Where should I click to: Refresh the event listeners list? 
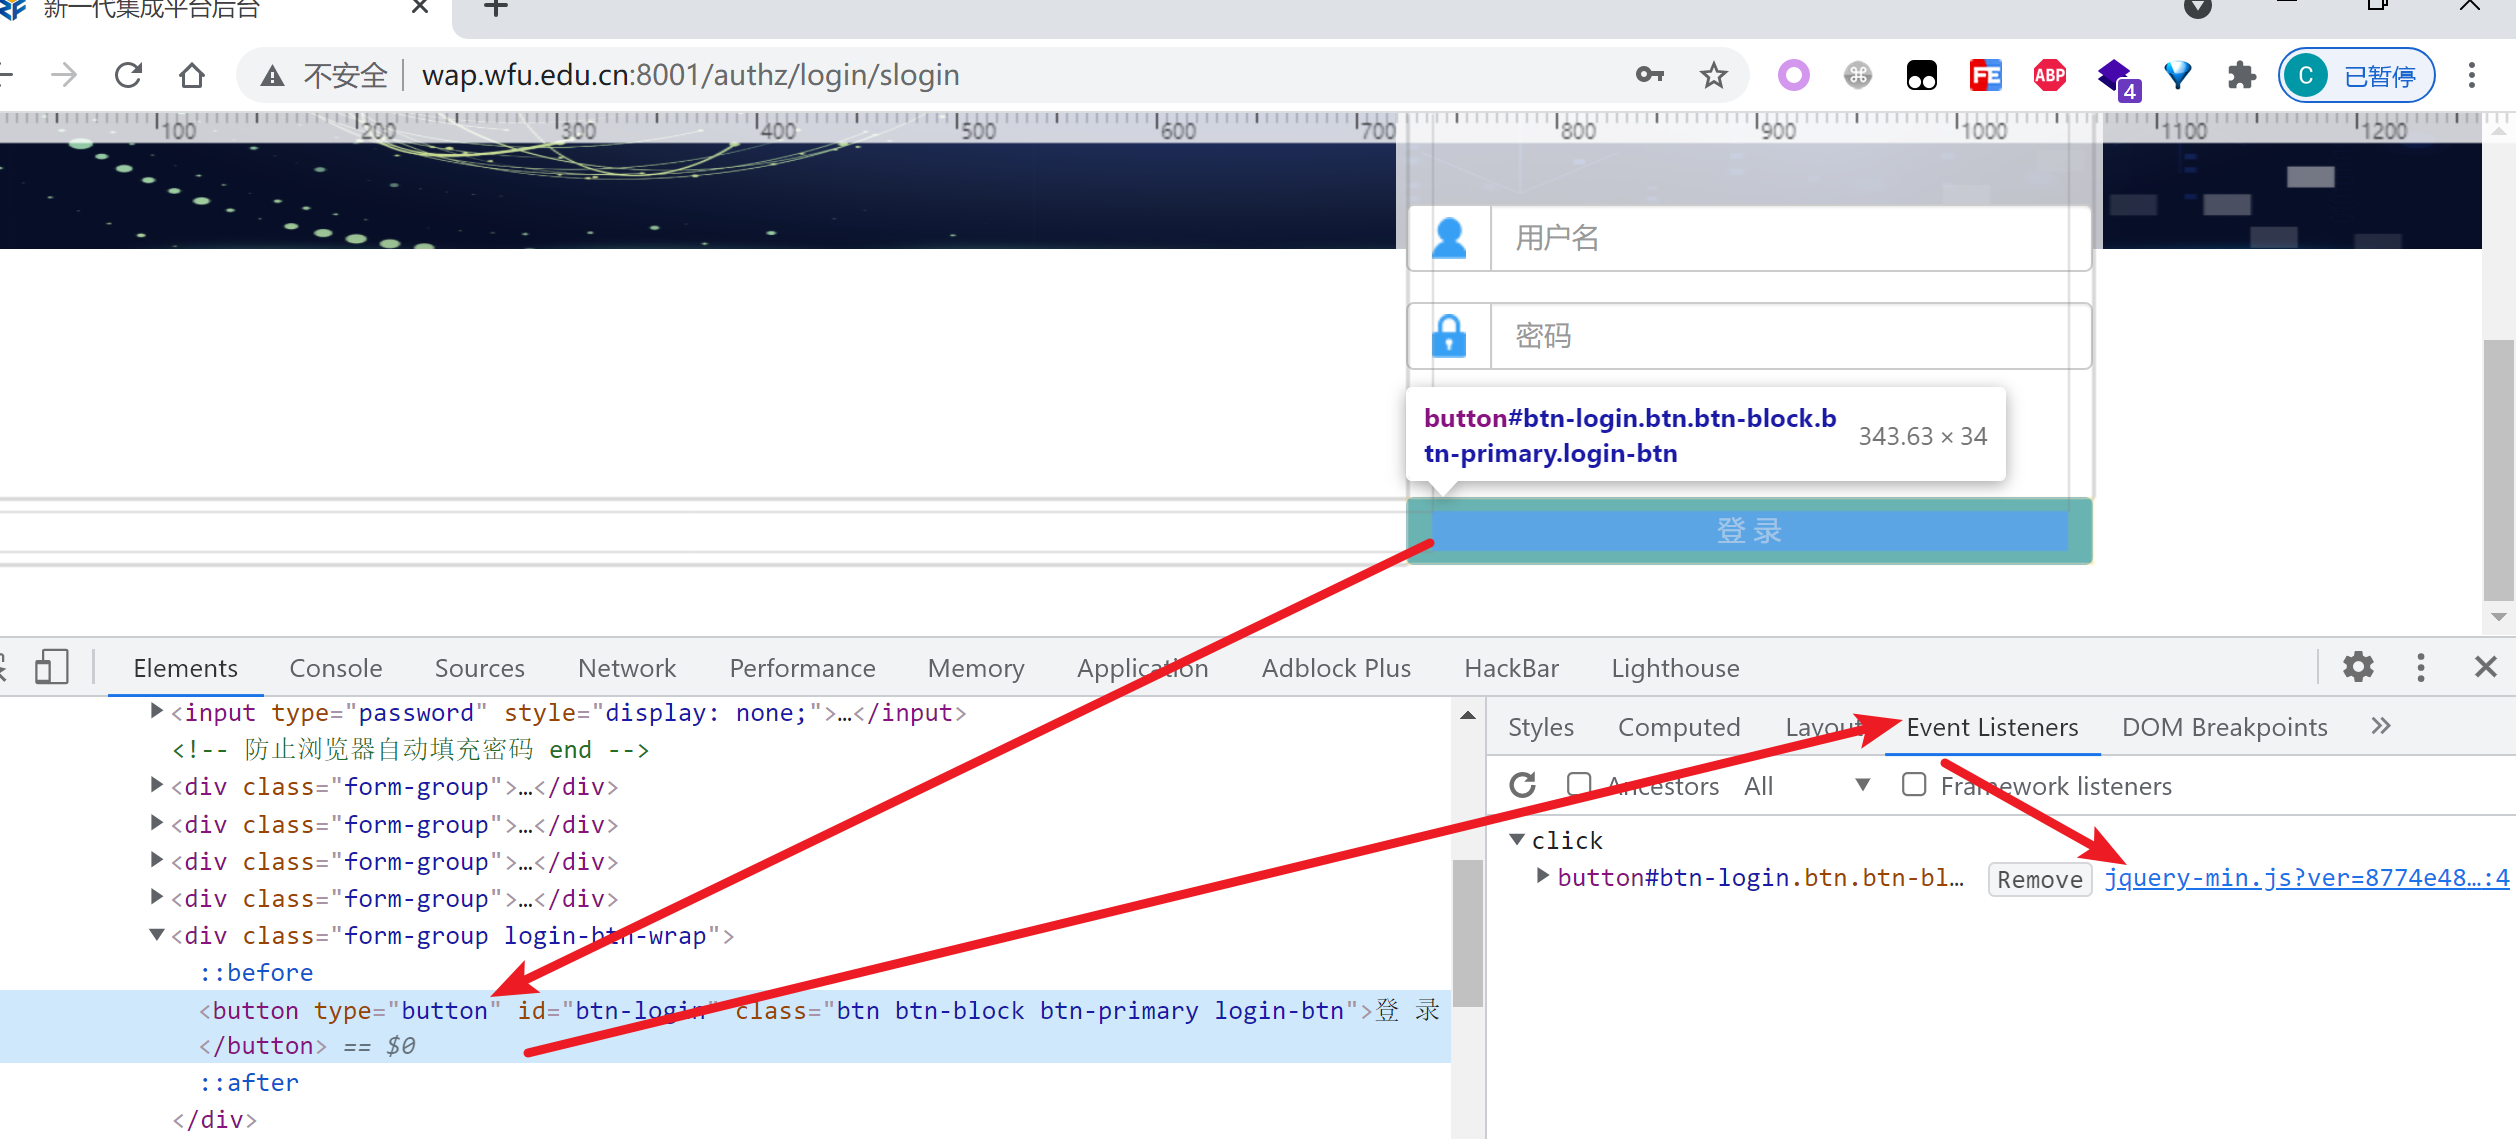coord(1522,786)
